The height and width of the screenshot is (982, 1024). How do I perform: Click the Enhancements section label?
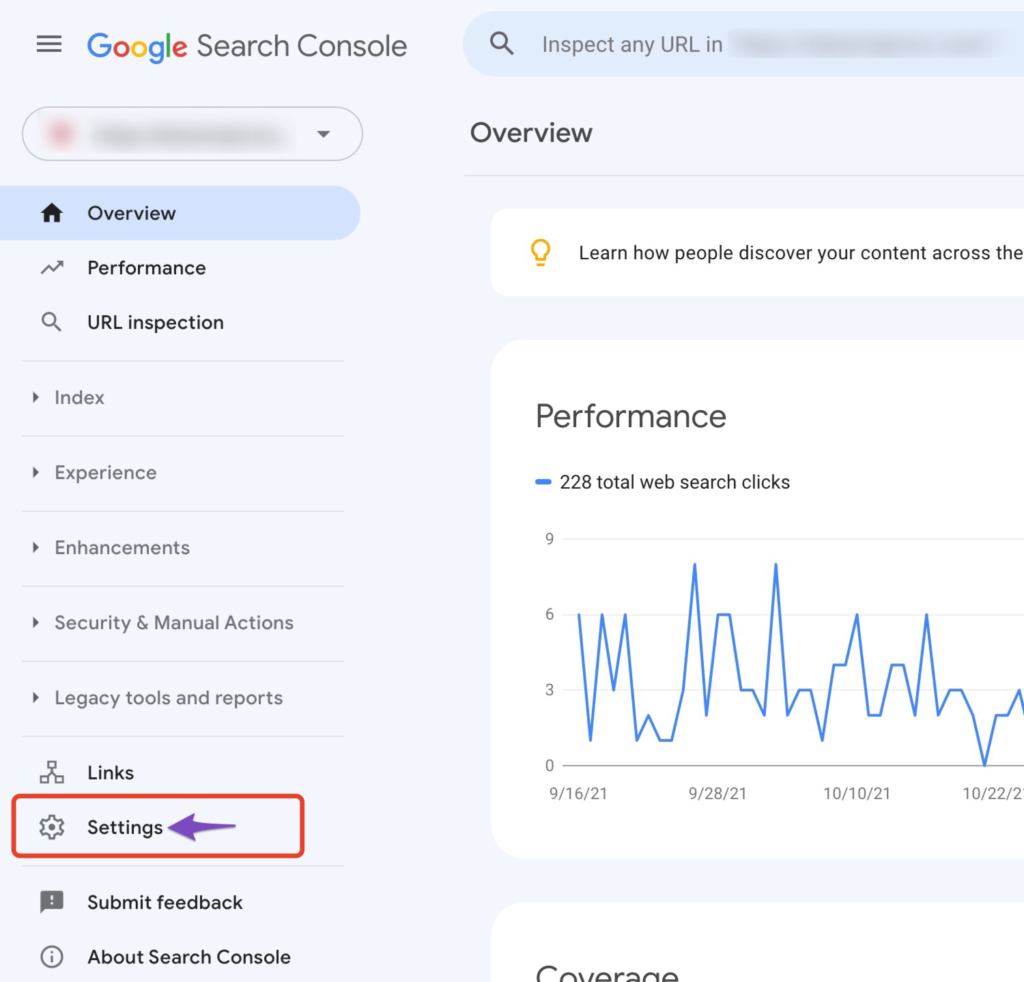pyautogui.click(x=122, y=548)
